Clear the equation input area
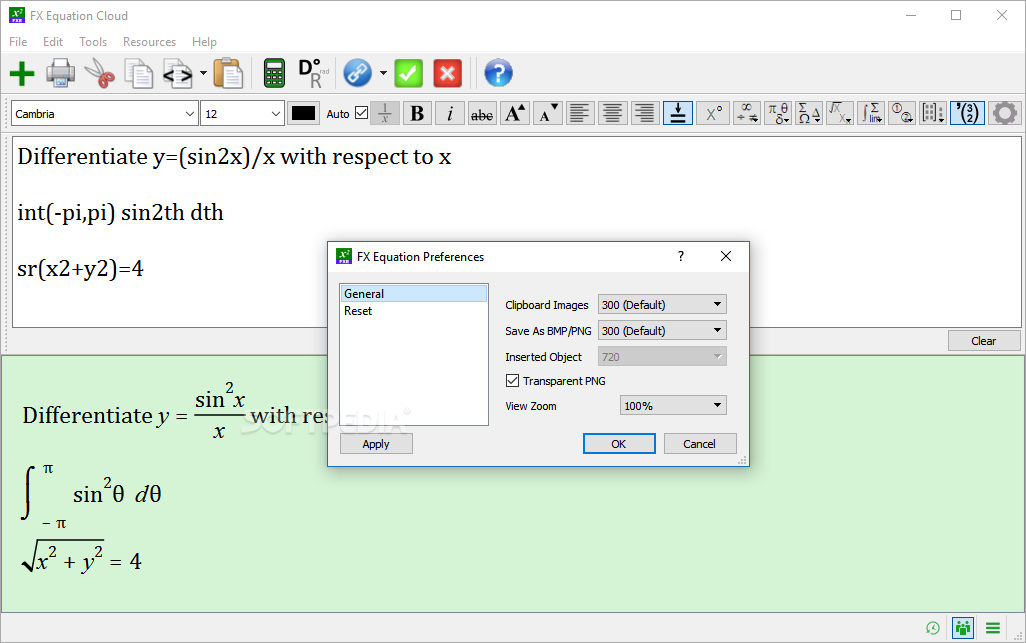Screen dimensions: 1026x643 click(x=984, y=341)
